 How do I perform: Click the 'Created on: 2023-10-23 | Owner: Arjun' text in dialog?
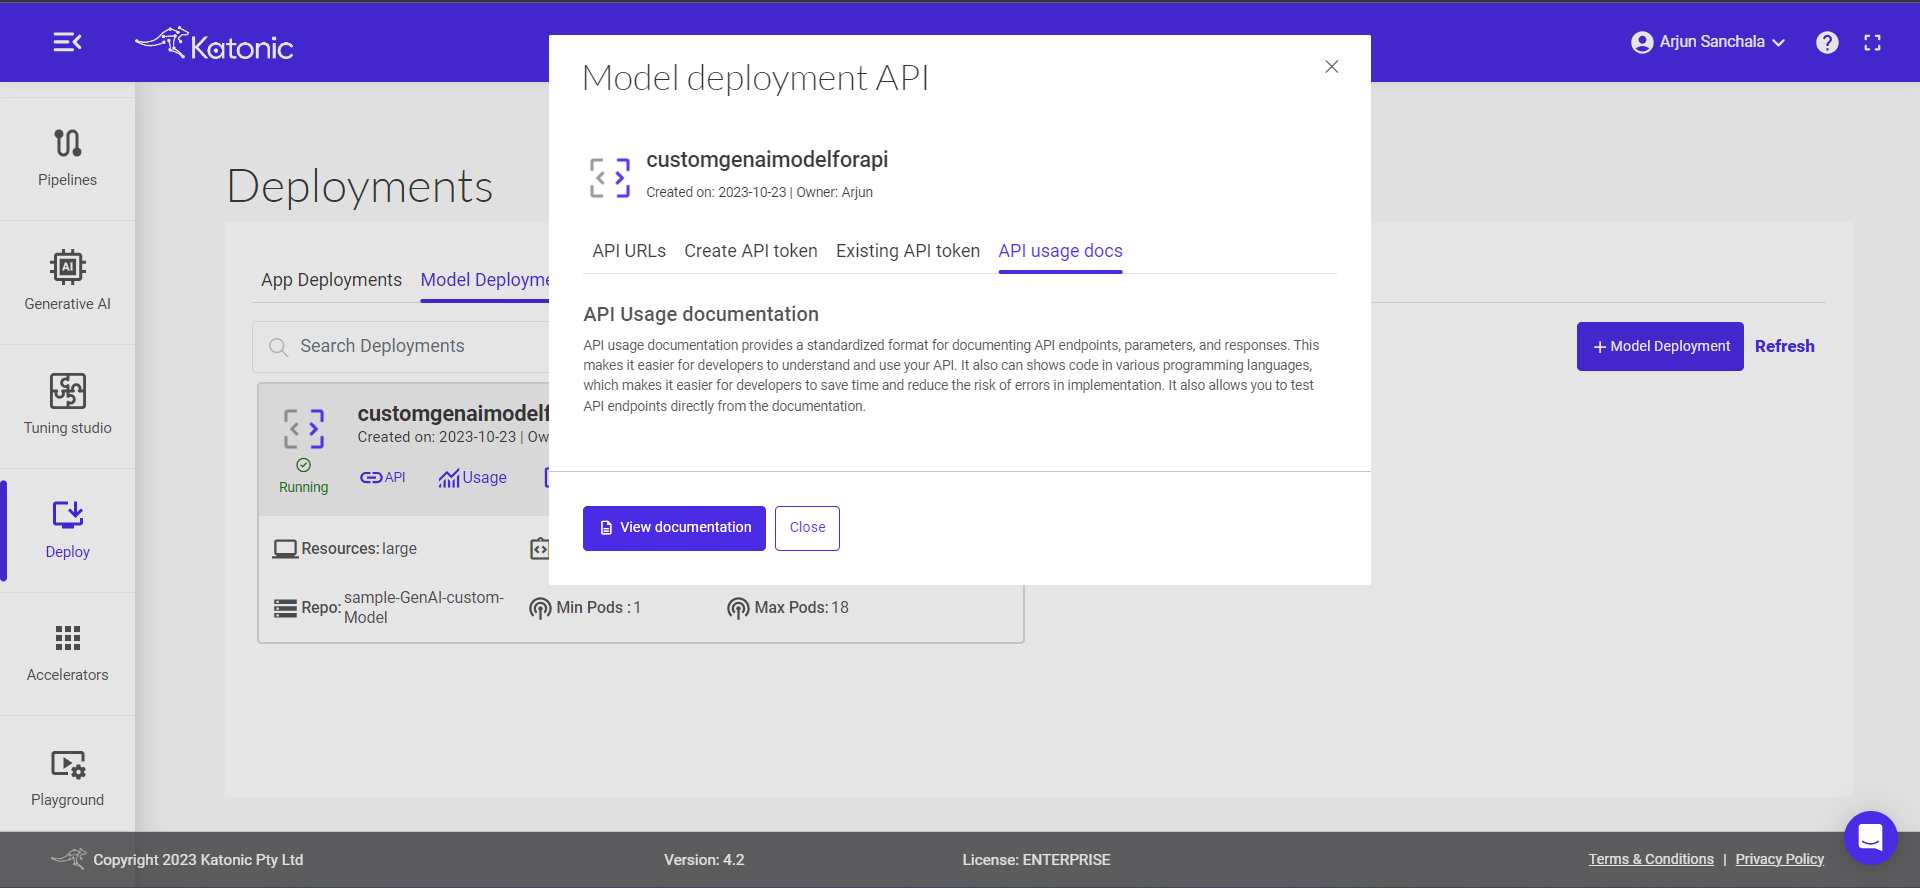click(x=759, y=192)
